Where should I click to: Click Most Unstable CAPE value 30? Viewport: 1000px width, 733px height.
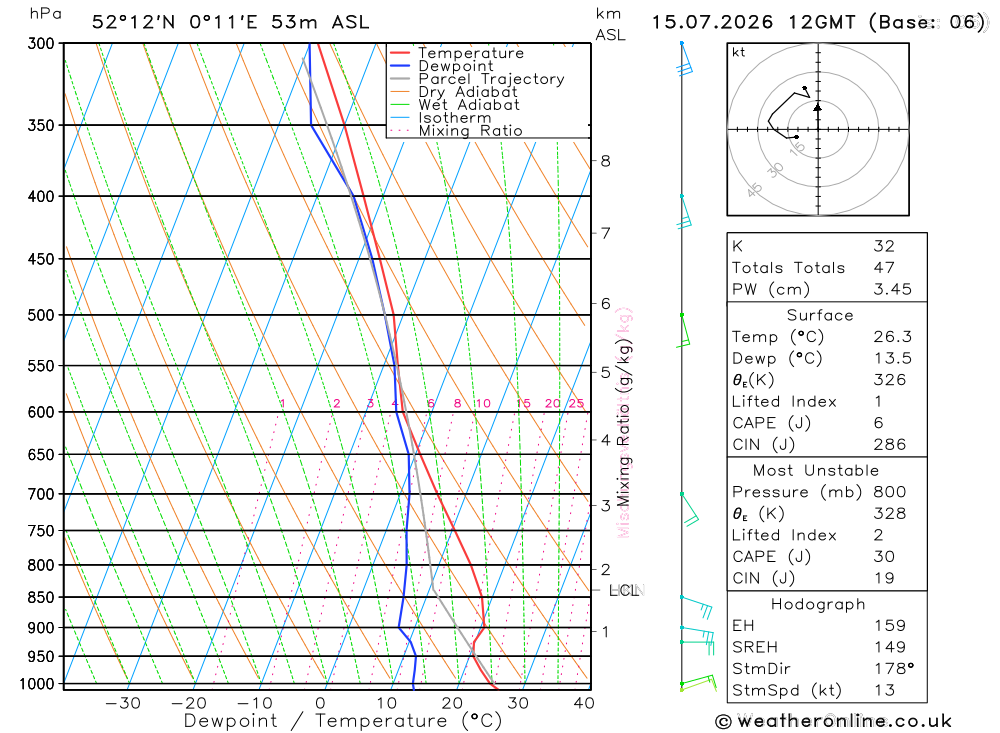point(885,557)
